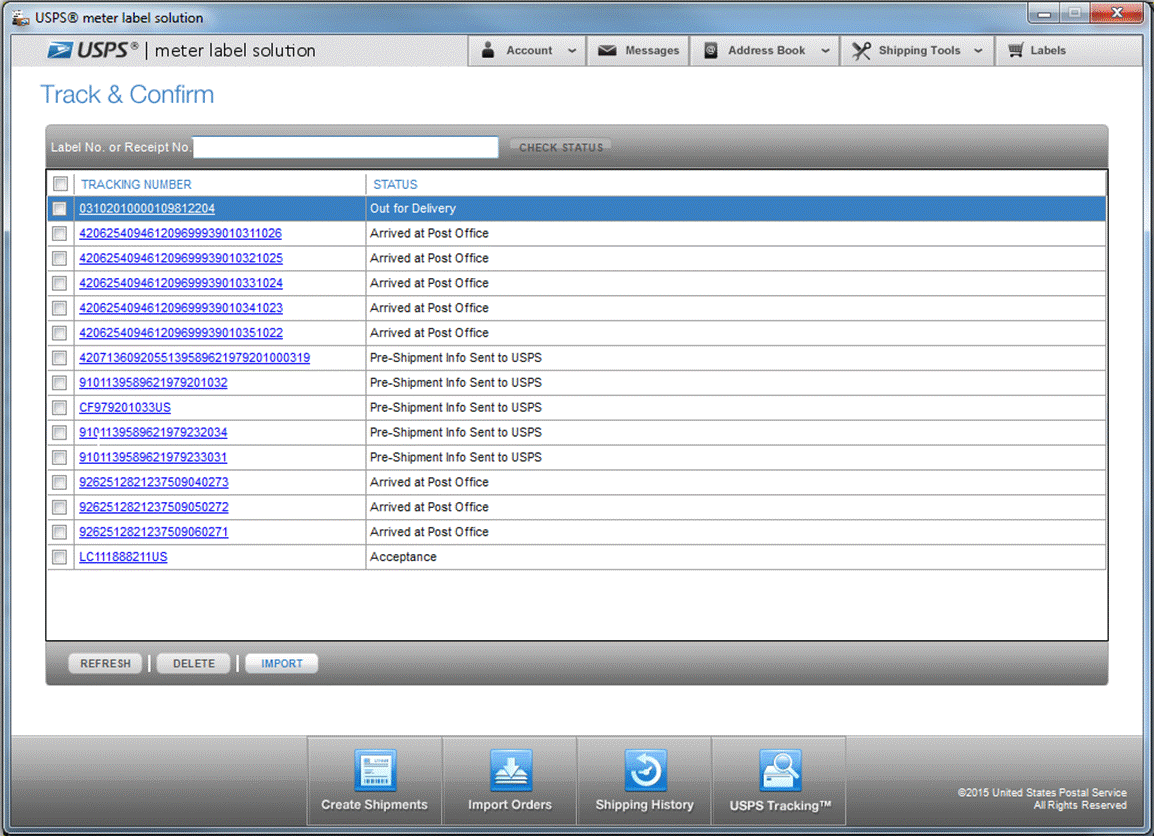Open tracking link 420713609205513958962197920100319
This screenshot has width=1154, height=836.
point(194,358)
